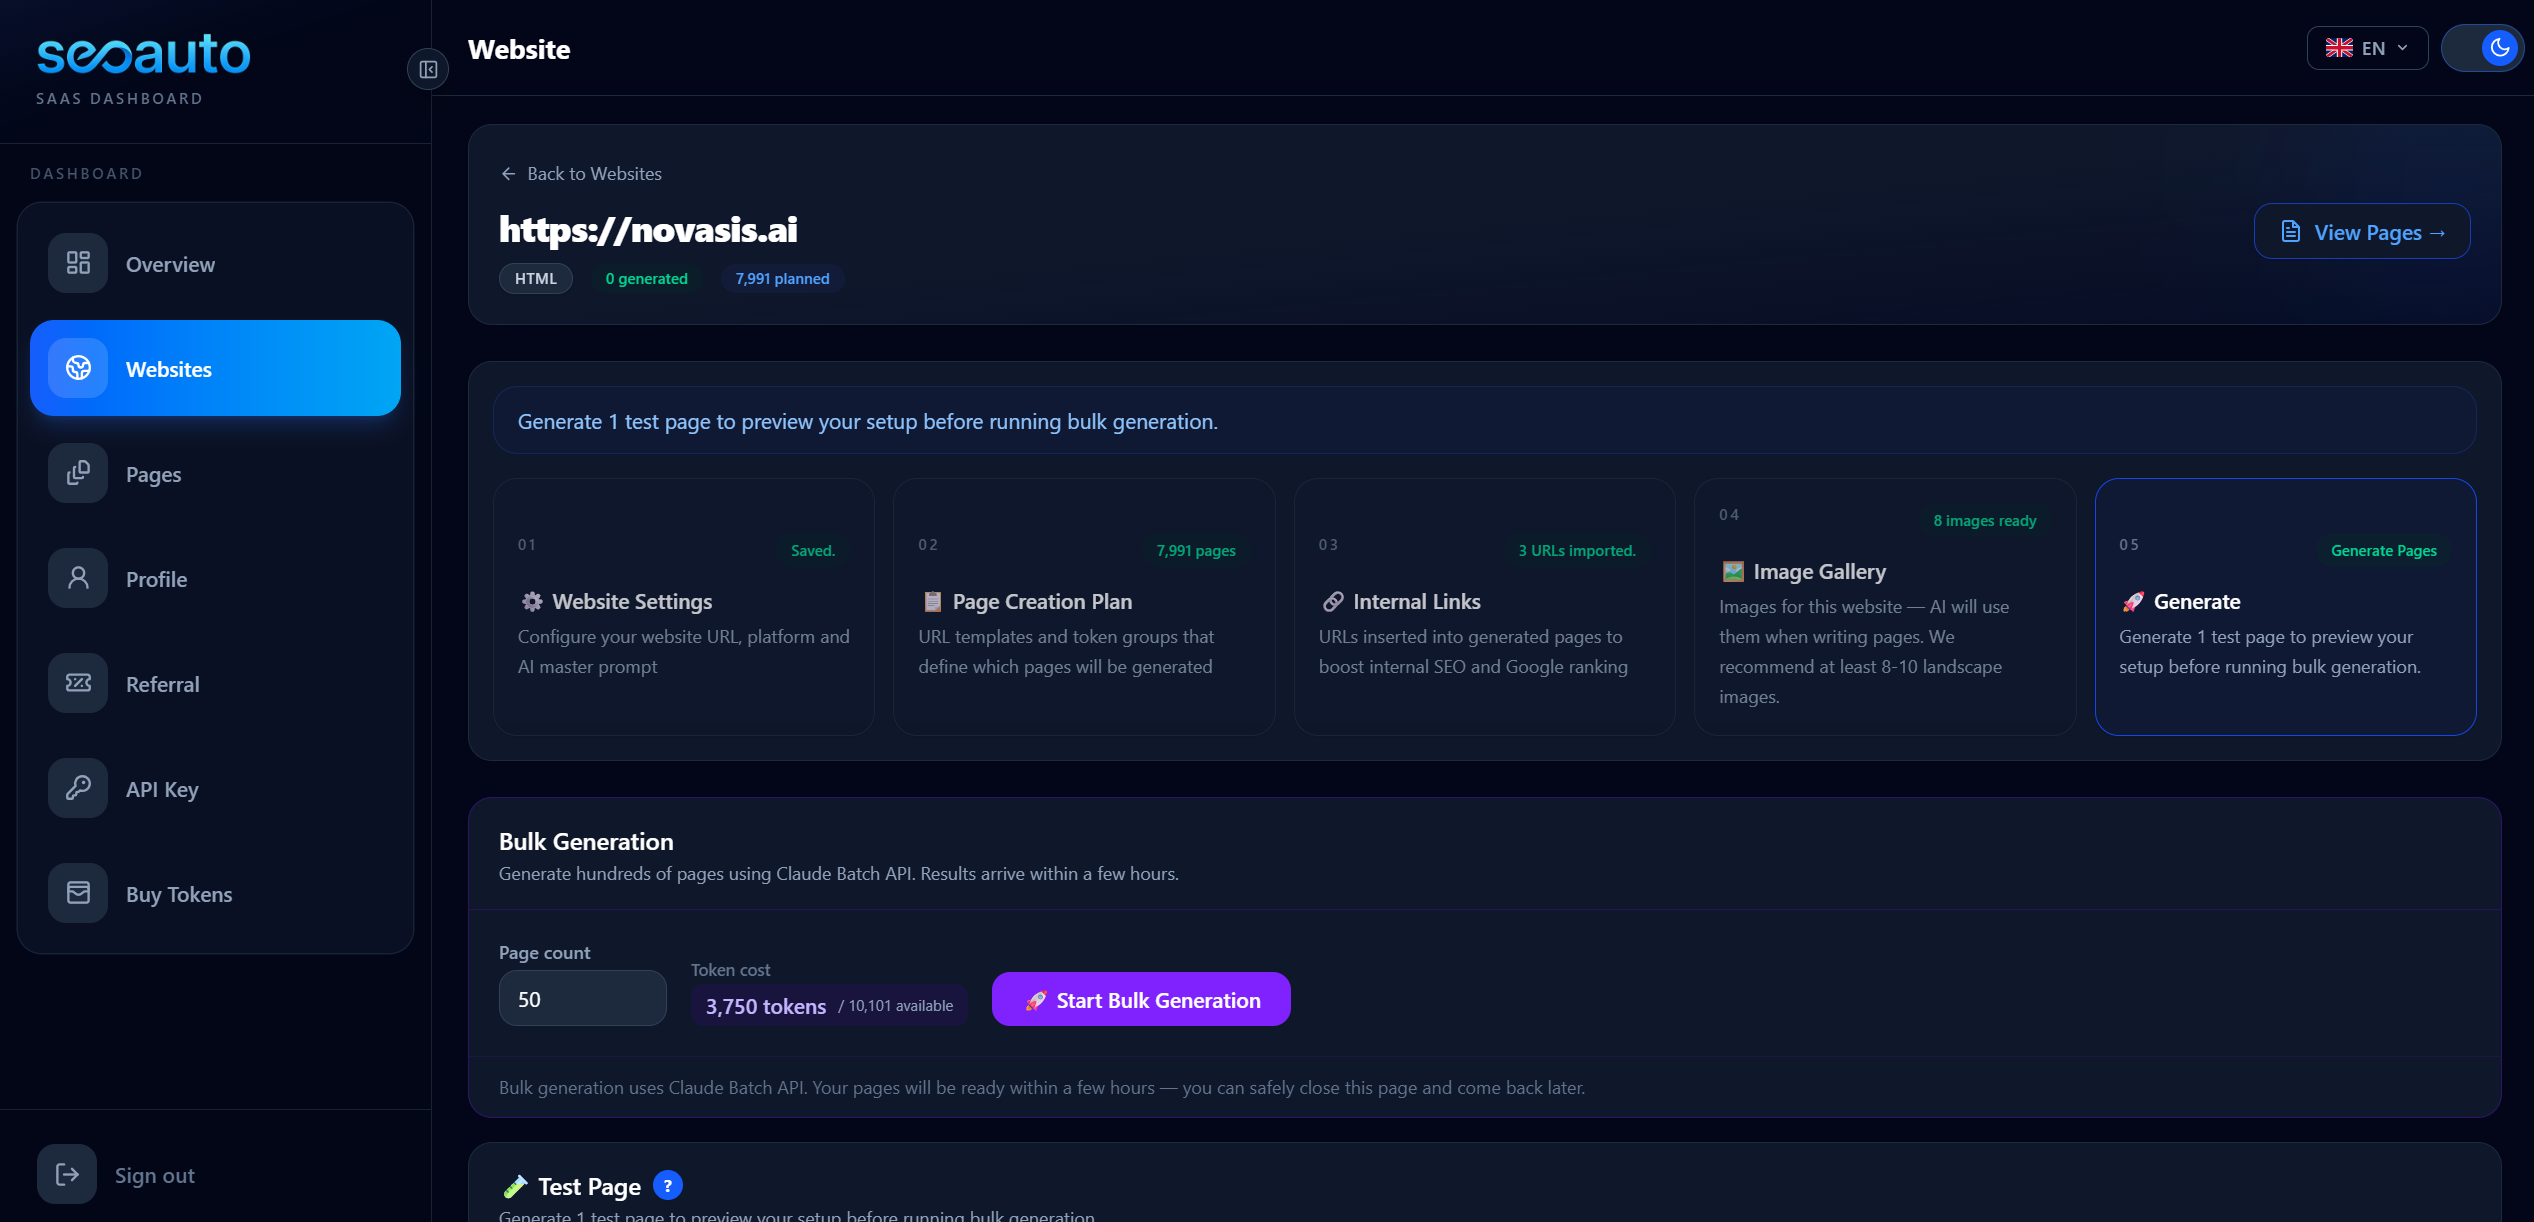2534x1222 pixels.
Task: Click the '7,991 planned' badge
Action: pos(783,279)
